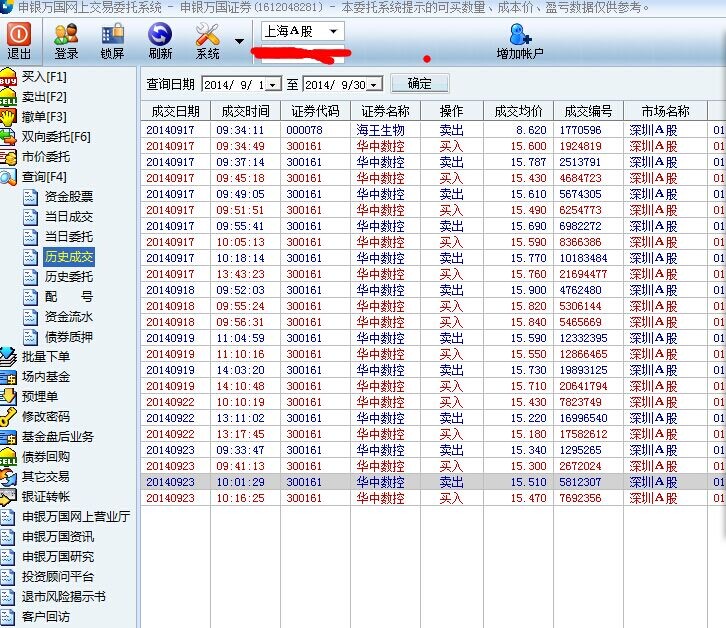Expand the 上海A股 market dropdown
Viewport: 726px width, 628px height.
pyautogui.click(x=333, y=31)
